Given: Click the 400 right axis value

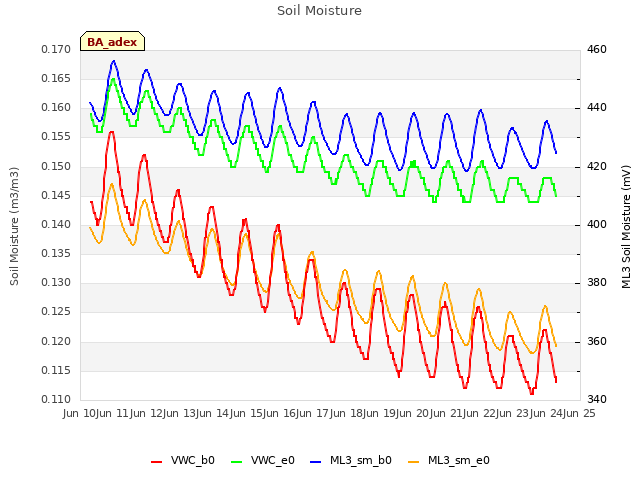Looking at the screenshot, I should (x=597, y=224).
